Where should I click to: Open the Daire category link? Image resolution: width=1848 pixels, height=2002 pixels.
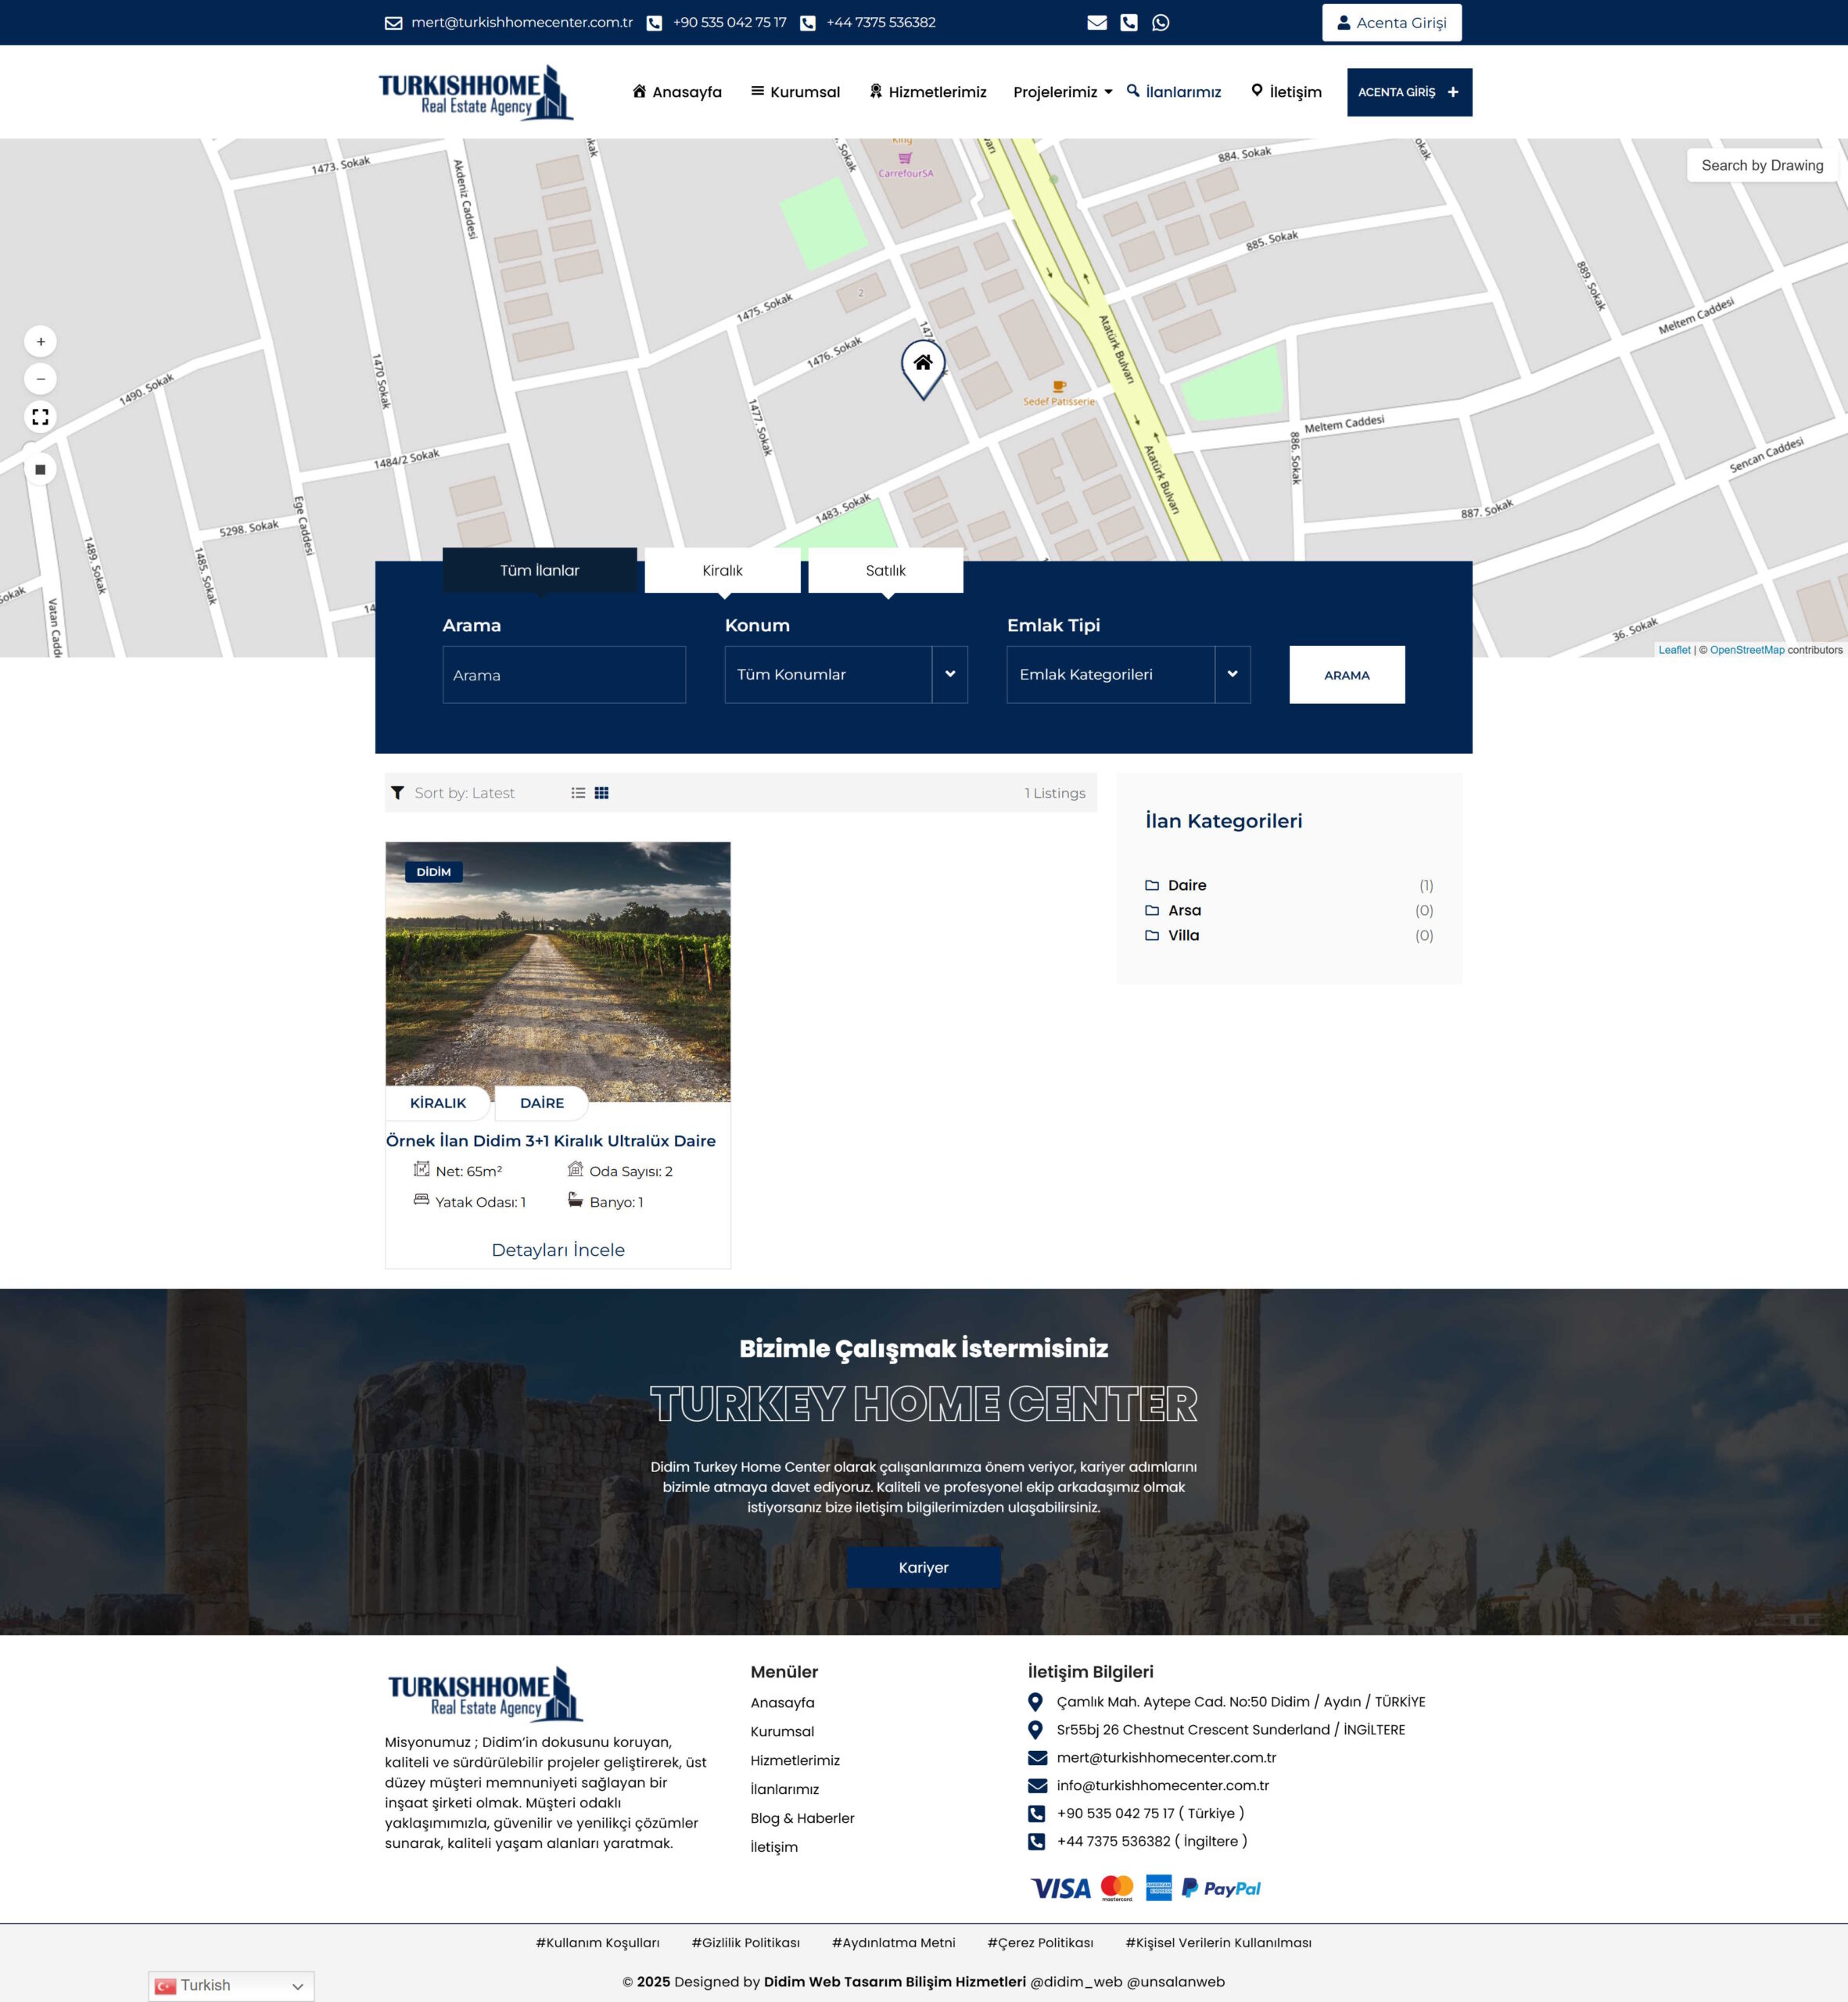coord(1187,885)
